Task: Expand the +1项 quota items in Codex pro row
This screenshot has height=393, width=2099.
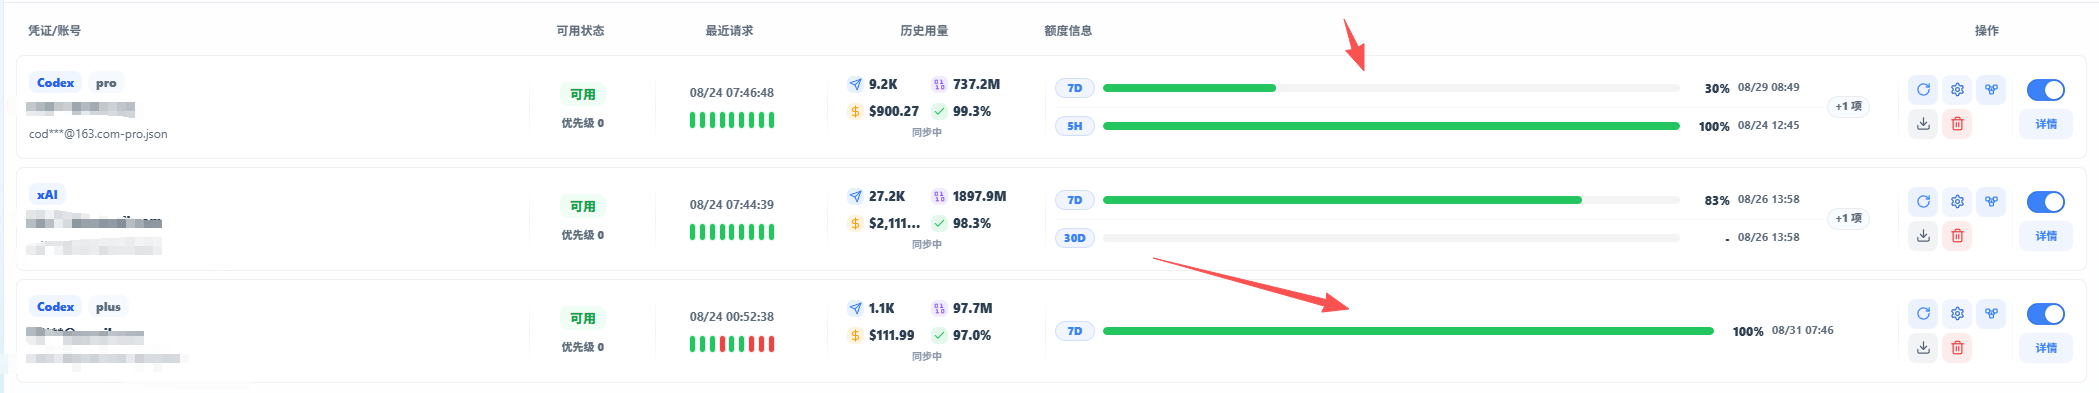Action: [1848, 106]
